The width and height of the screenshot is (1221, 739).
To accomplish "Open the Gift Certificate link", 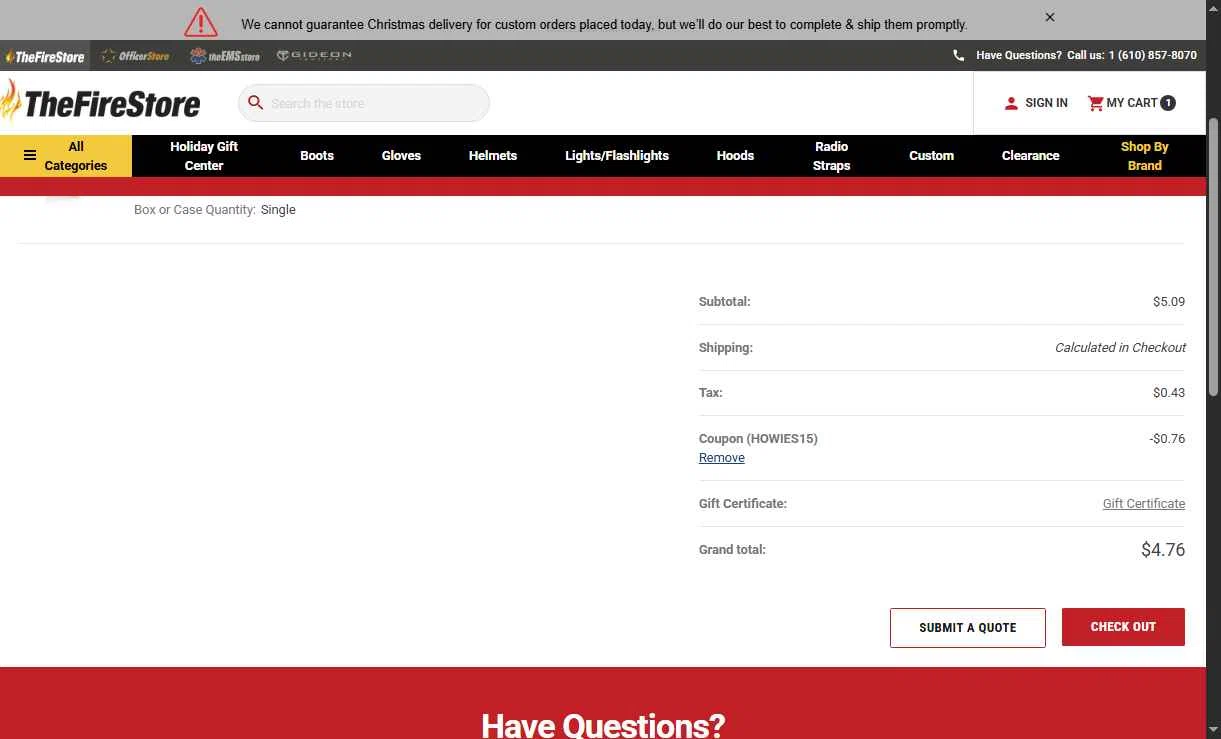I will (1144, 504).
